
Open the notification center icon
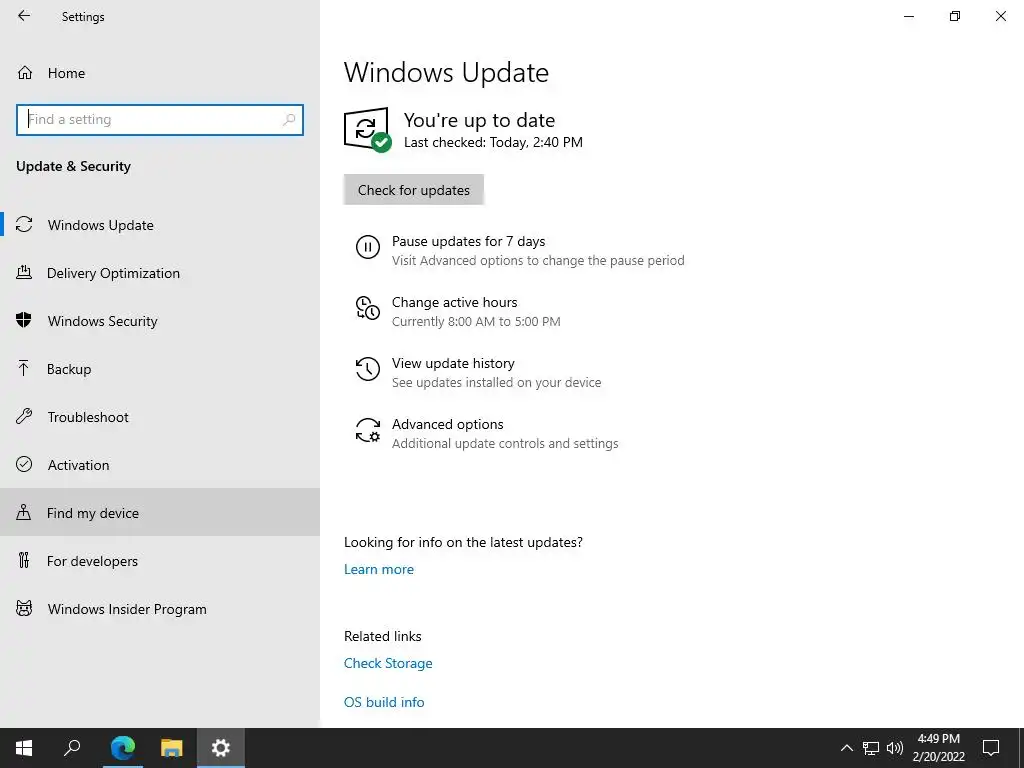click(x=991, y=748)
